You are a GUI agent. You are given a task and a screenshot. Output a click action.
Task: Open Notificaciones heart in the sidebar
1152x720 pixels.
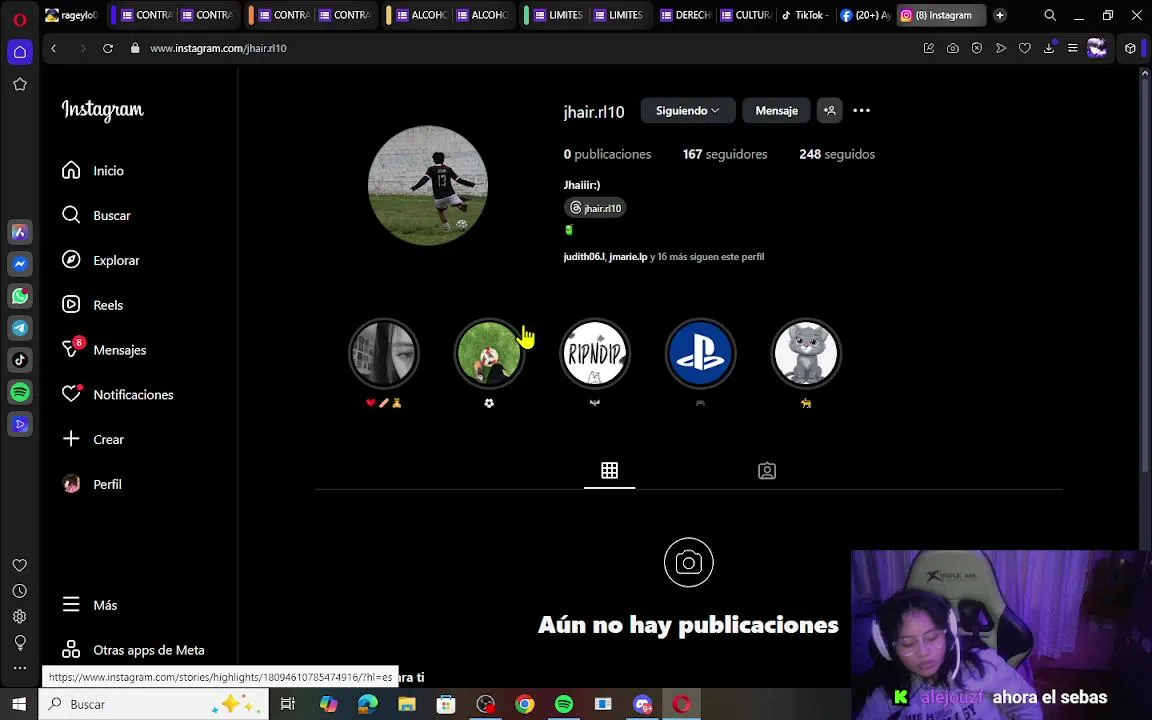click(x=118, y=395)
